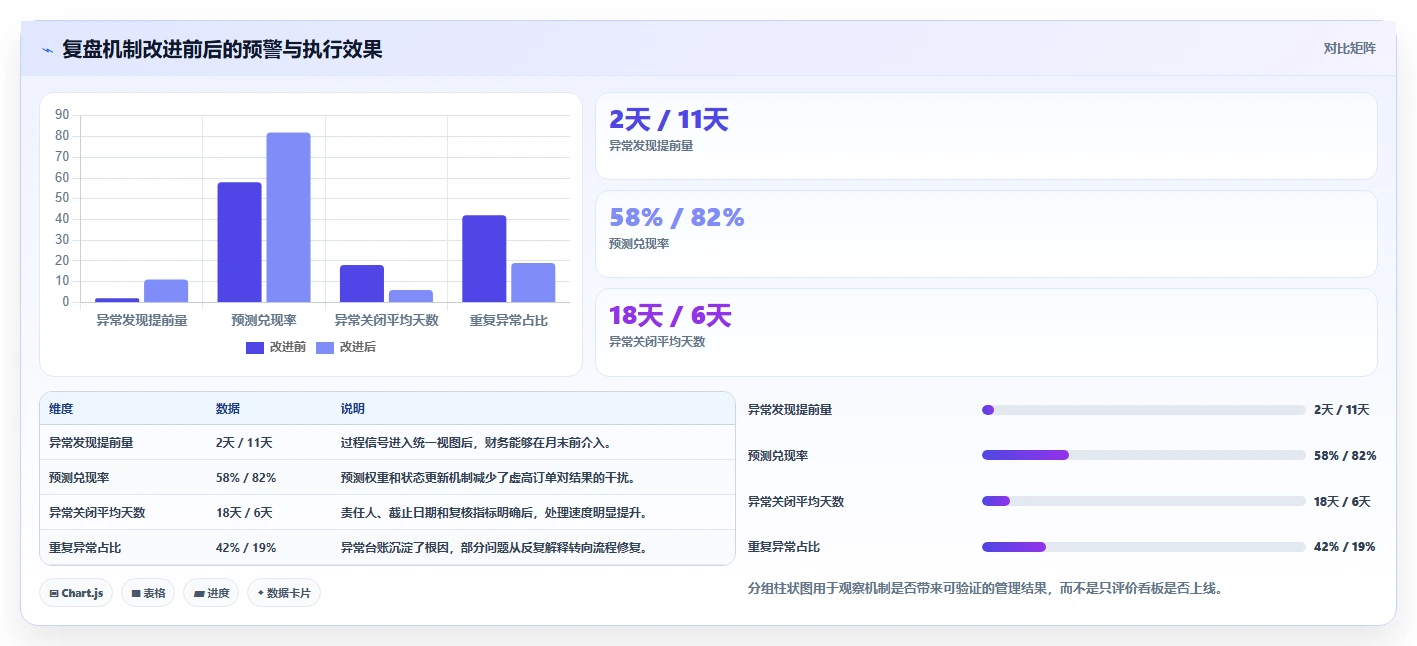Screen dimensions: 1417x646
Task: Click the 重复异常占比 chart axis label
Action: [509, 320]
